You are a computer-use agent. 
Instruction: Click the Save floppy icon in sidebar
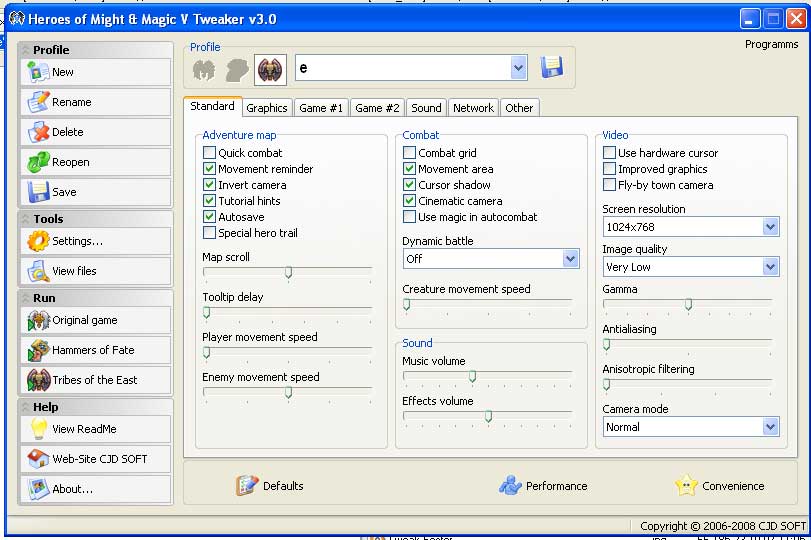tap(38, 192)
